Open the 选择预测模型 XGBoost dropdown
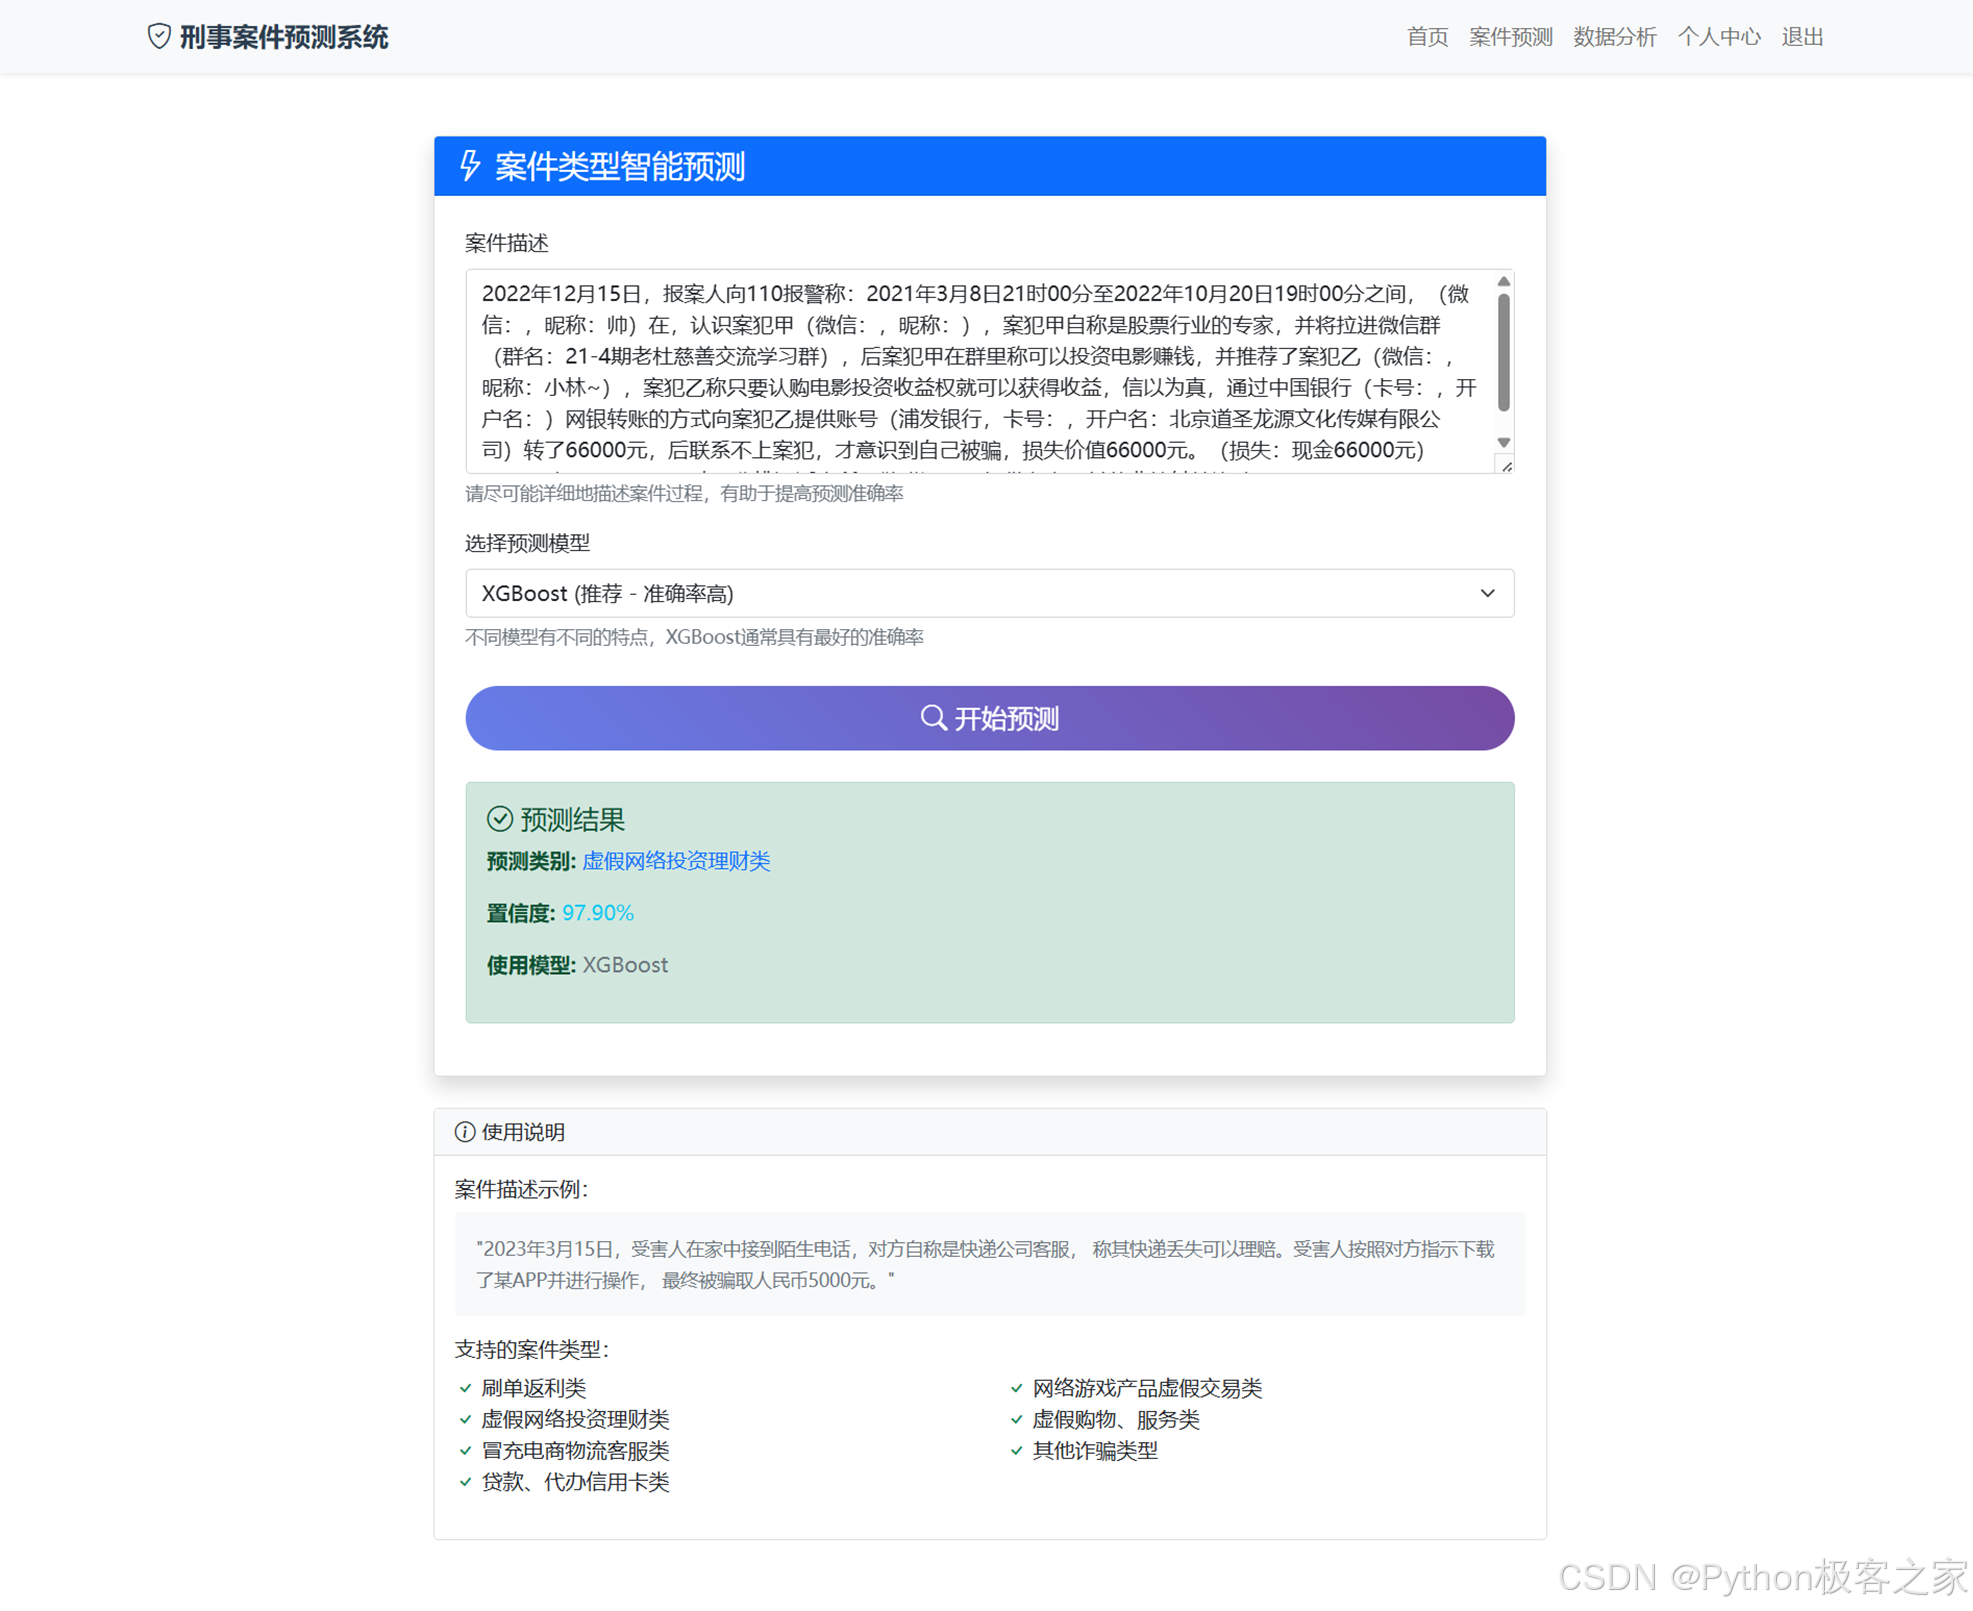Viewport: 1973px width, 1611px height. click(x=988, y=593)
